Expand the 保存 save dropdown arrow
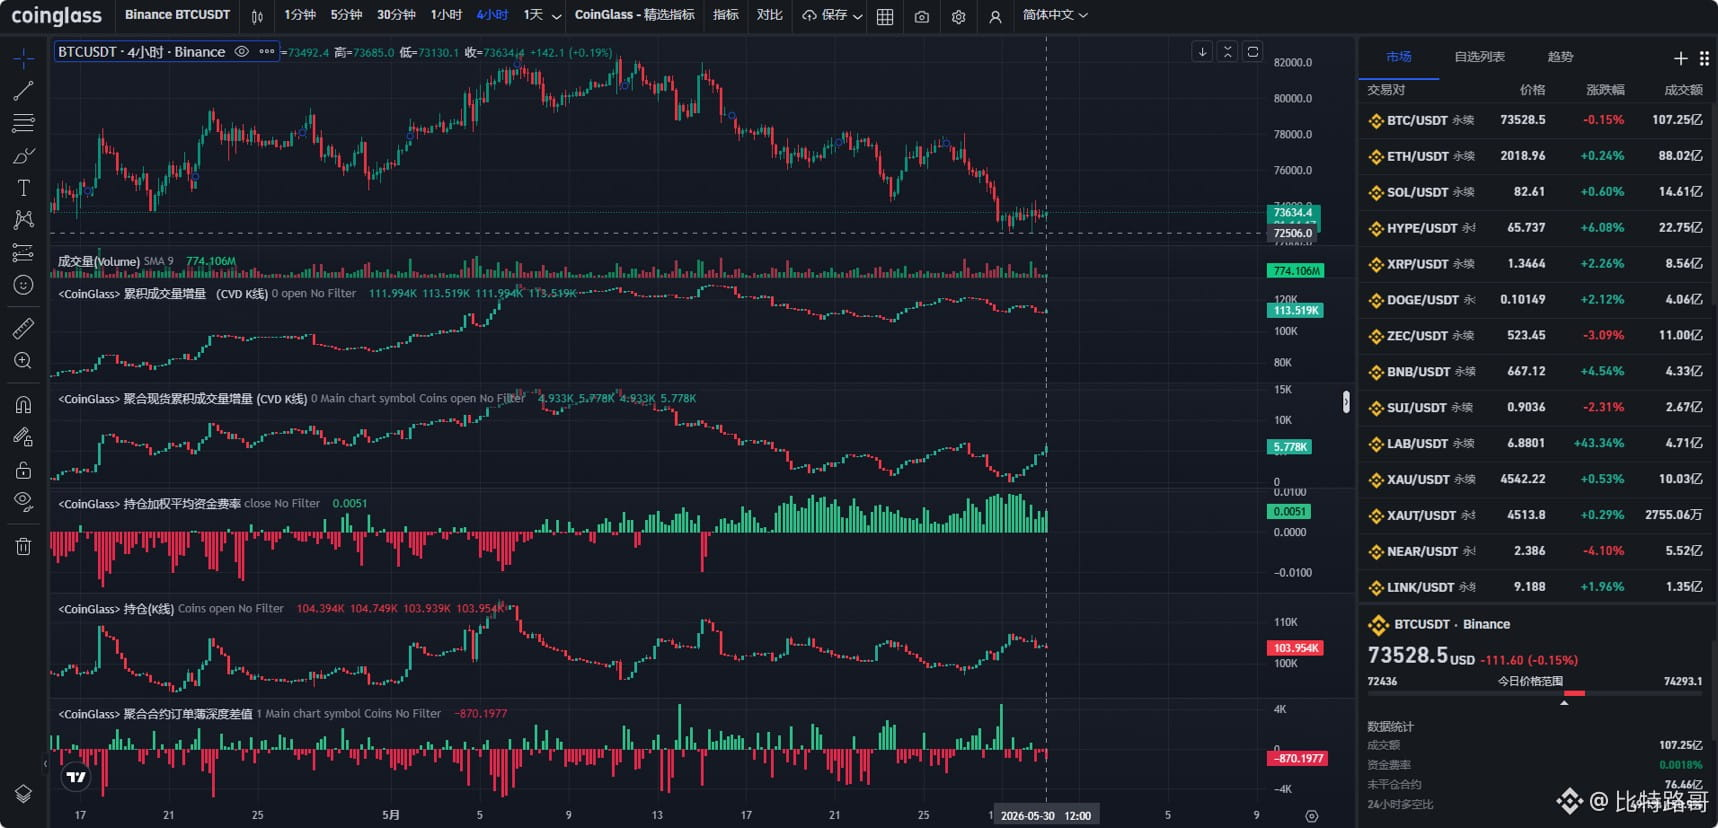Screen dimensions: 1718x828 pos(858,16)
